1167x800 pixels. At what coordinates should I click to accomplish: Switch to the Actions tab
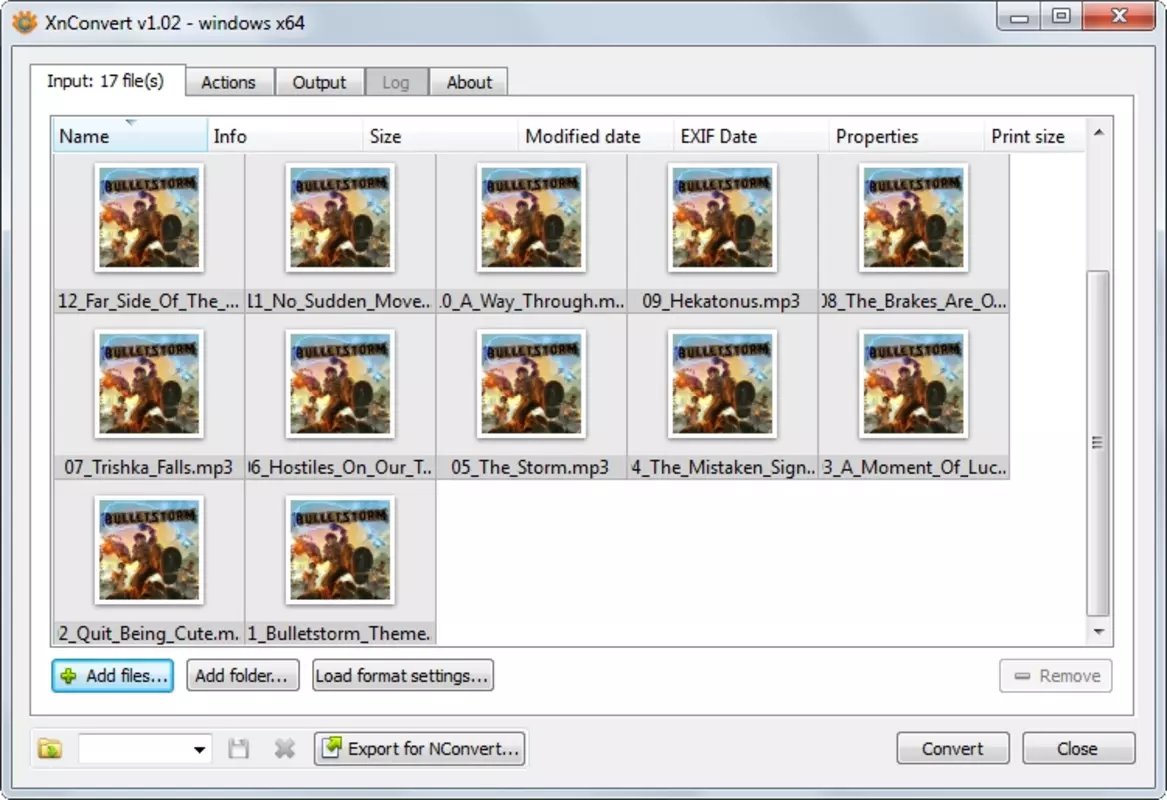click(228, 82)
